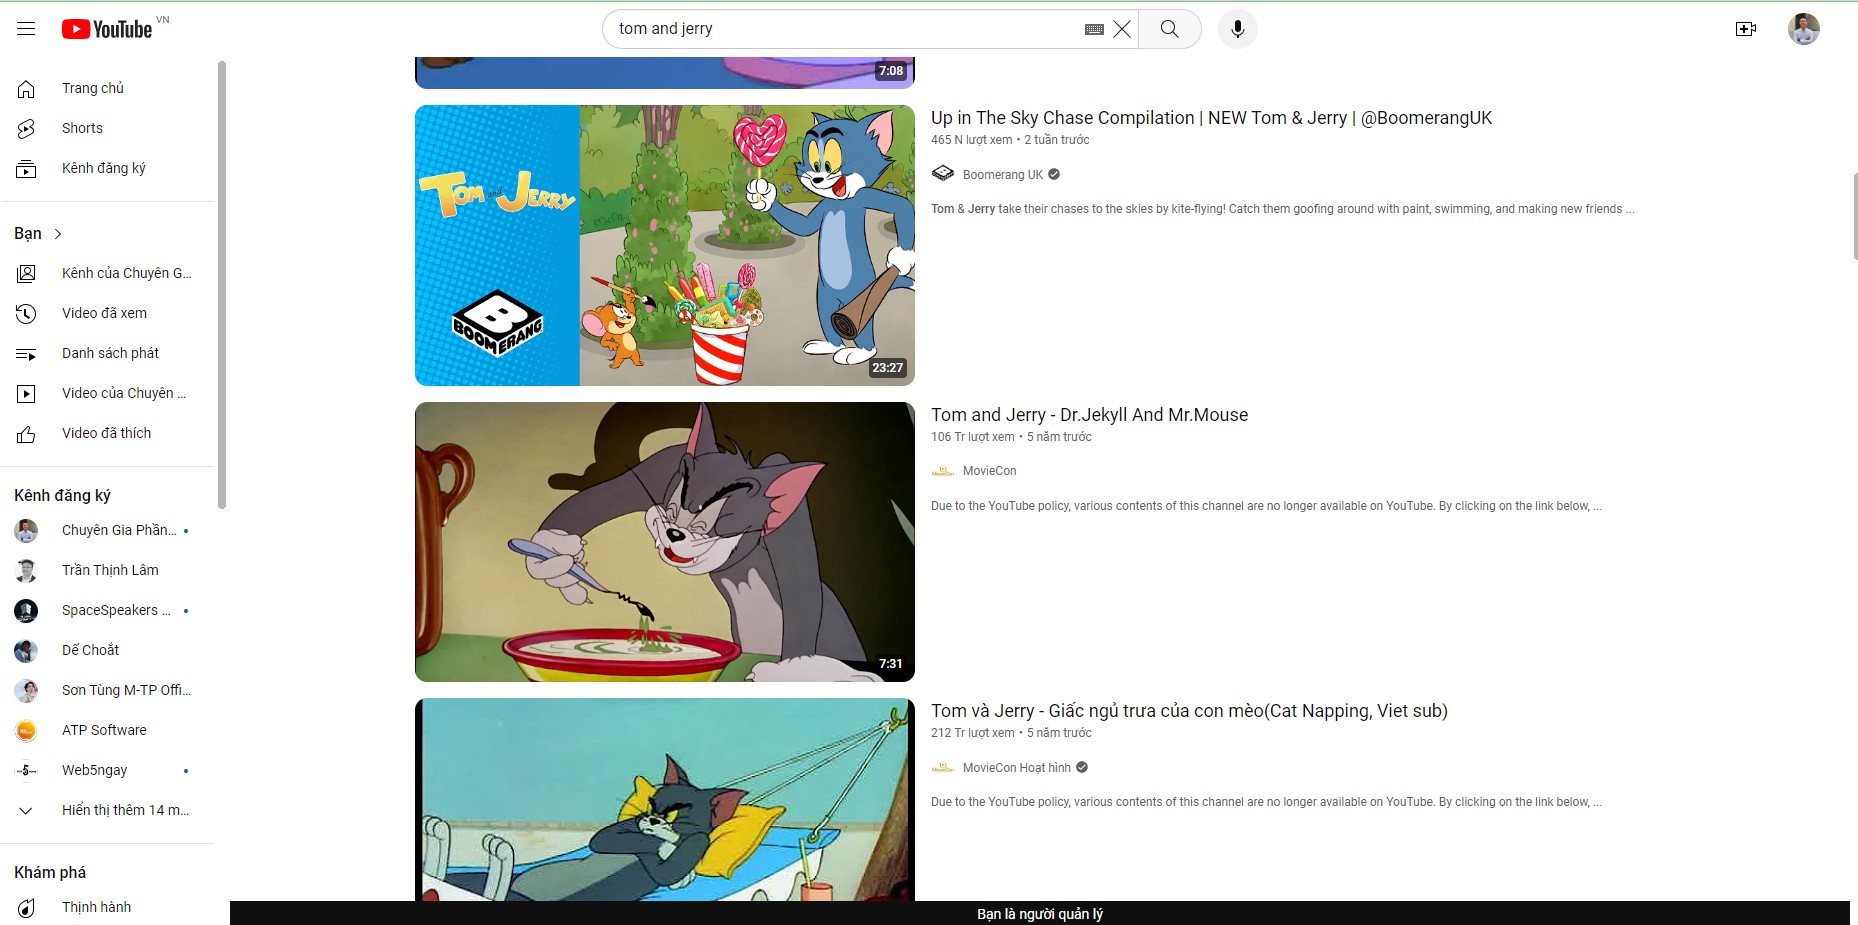Open the on-screen keyboard icon in search

[x=1094, y=29]
